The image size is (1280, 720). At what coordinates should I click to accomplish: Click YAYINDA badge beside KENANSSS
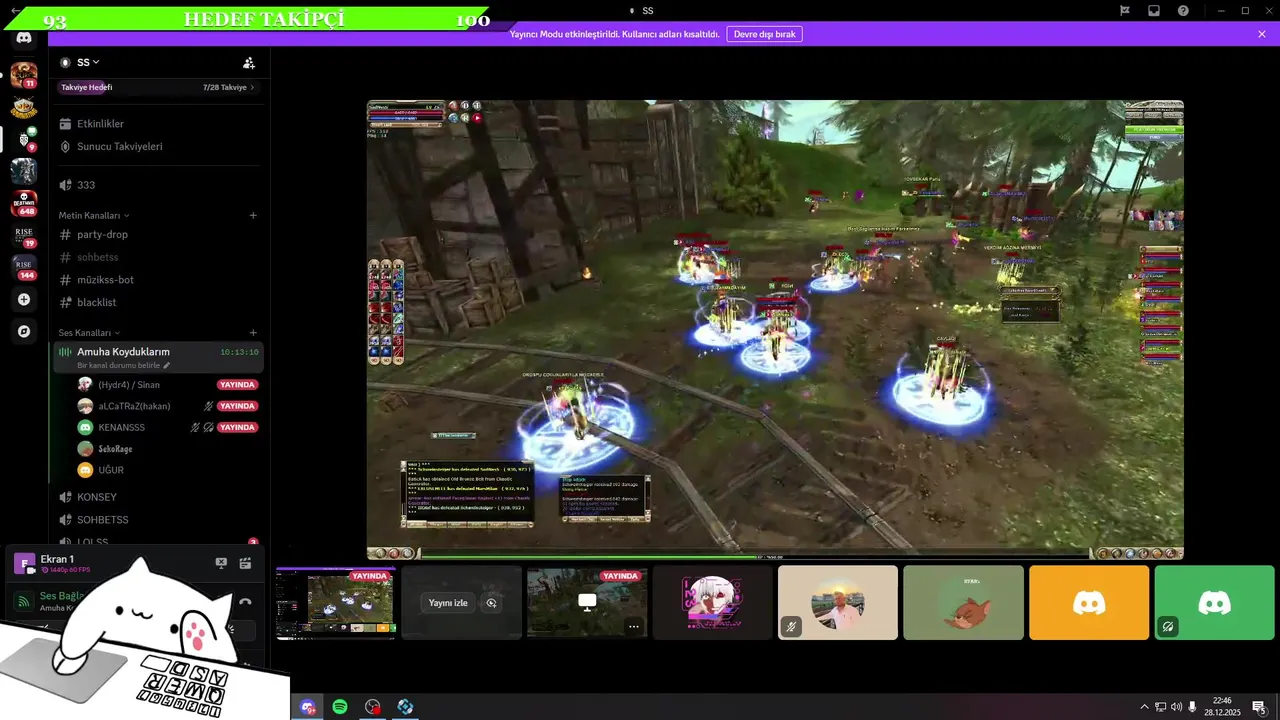[237, 427]
